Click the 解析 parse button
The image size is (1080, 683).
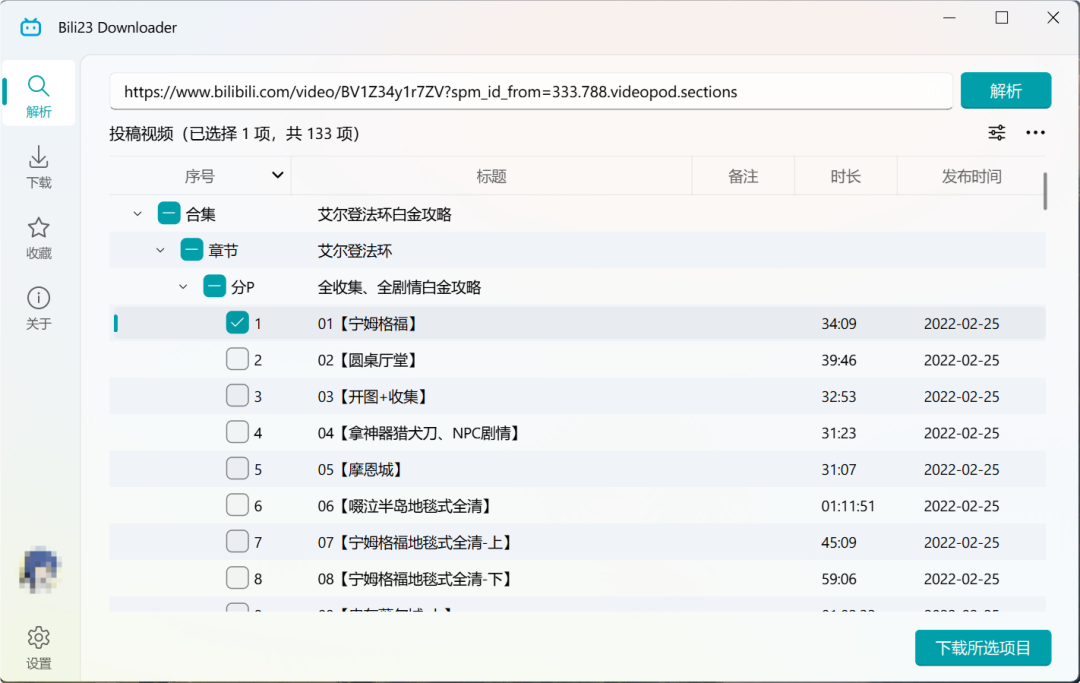(1006, 91)
